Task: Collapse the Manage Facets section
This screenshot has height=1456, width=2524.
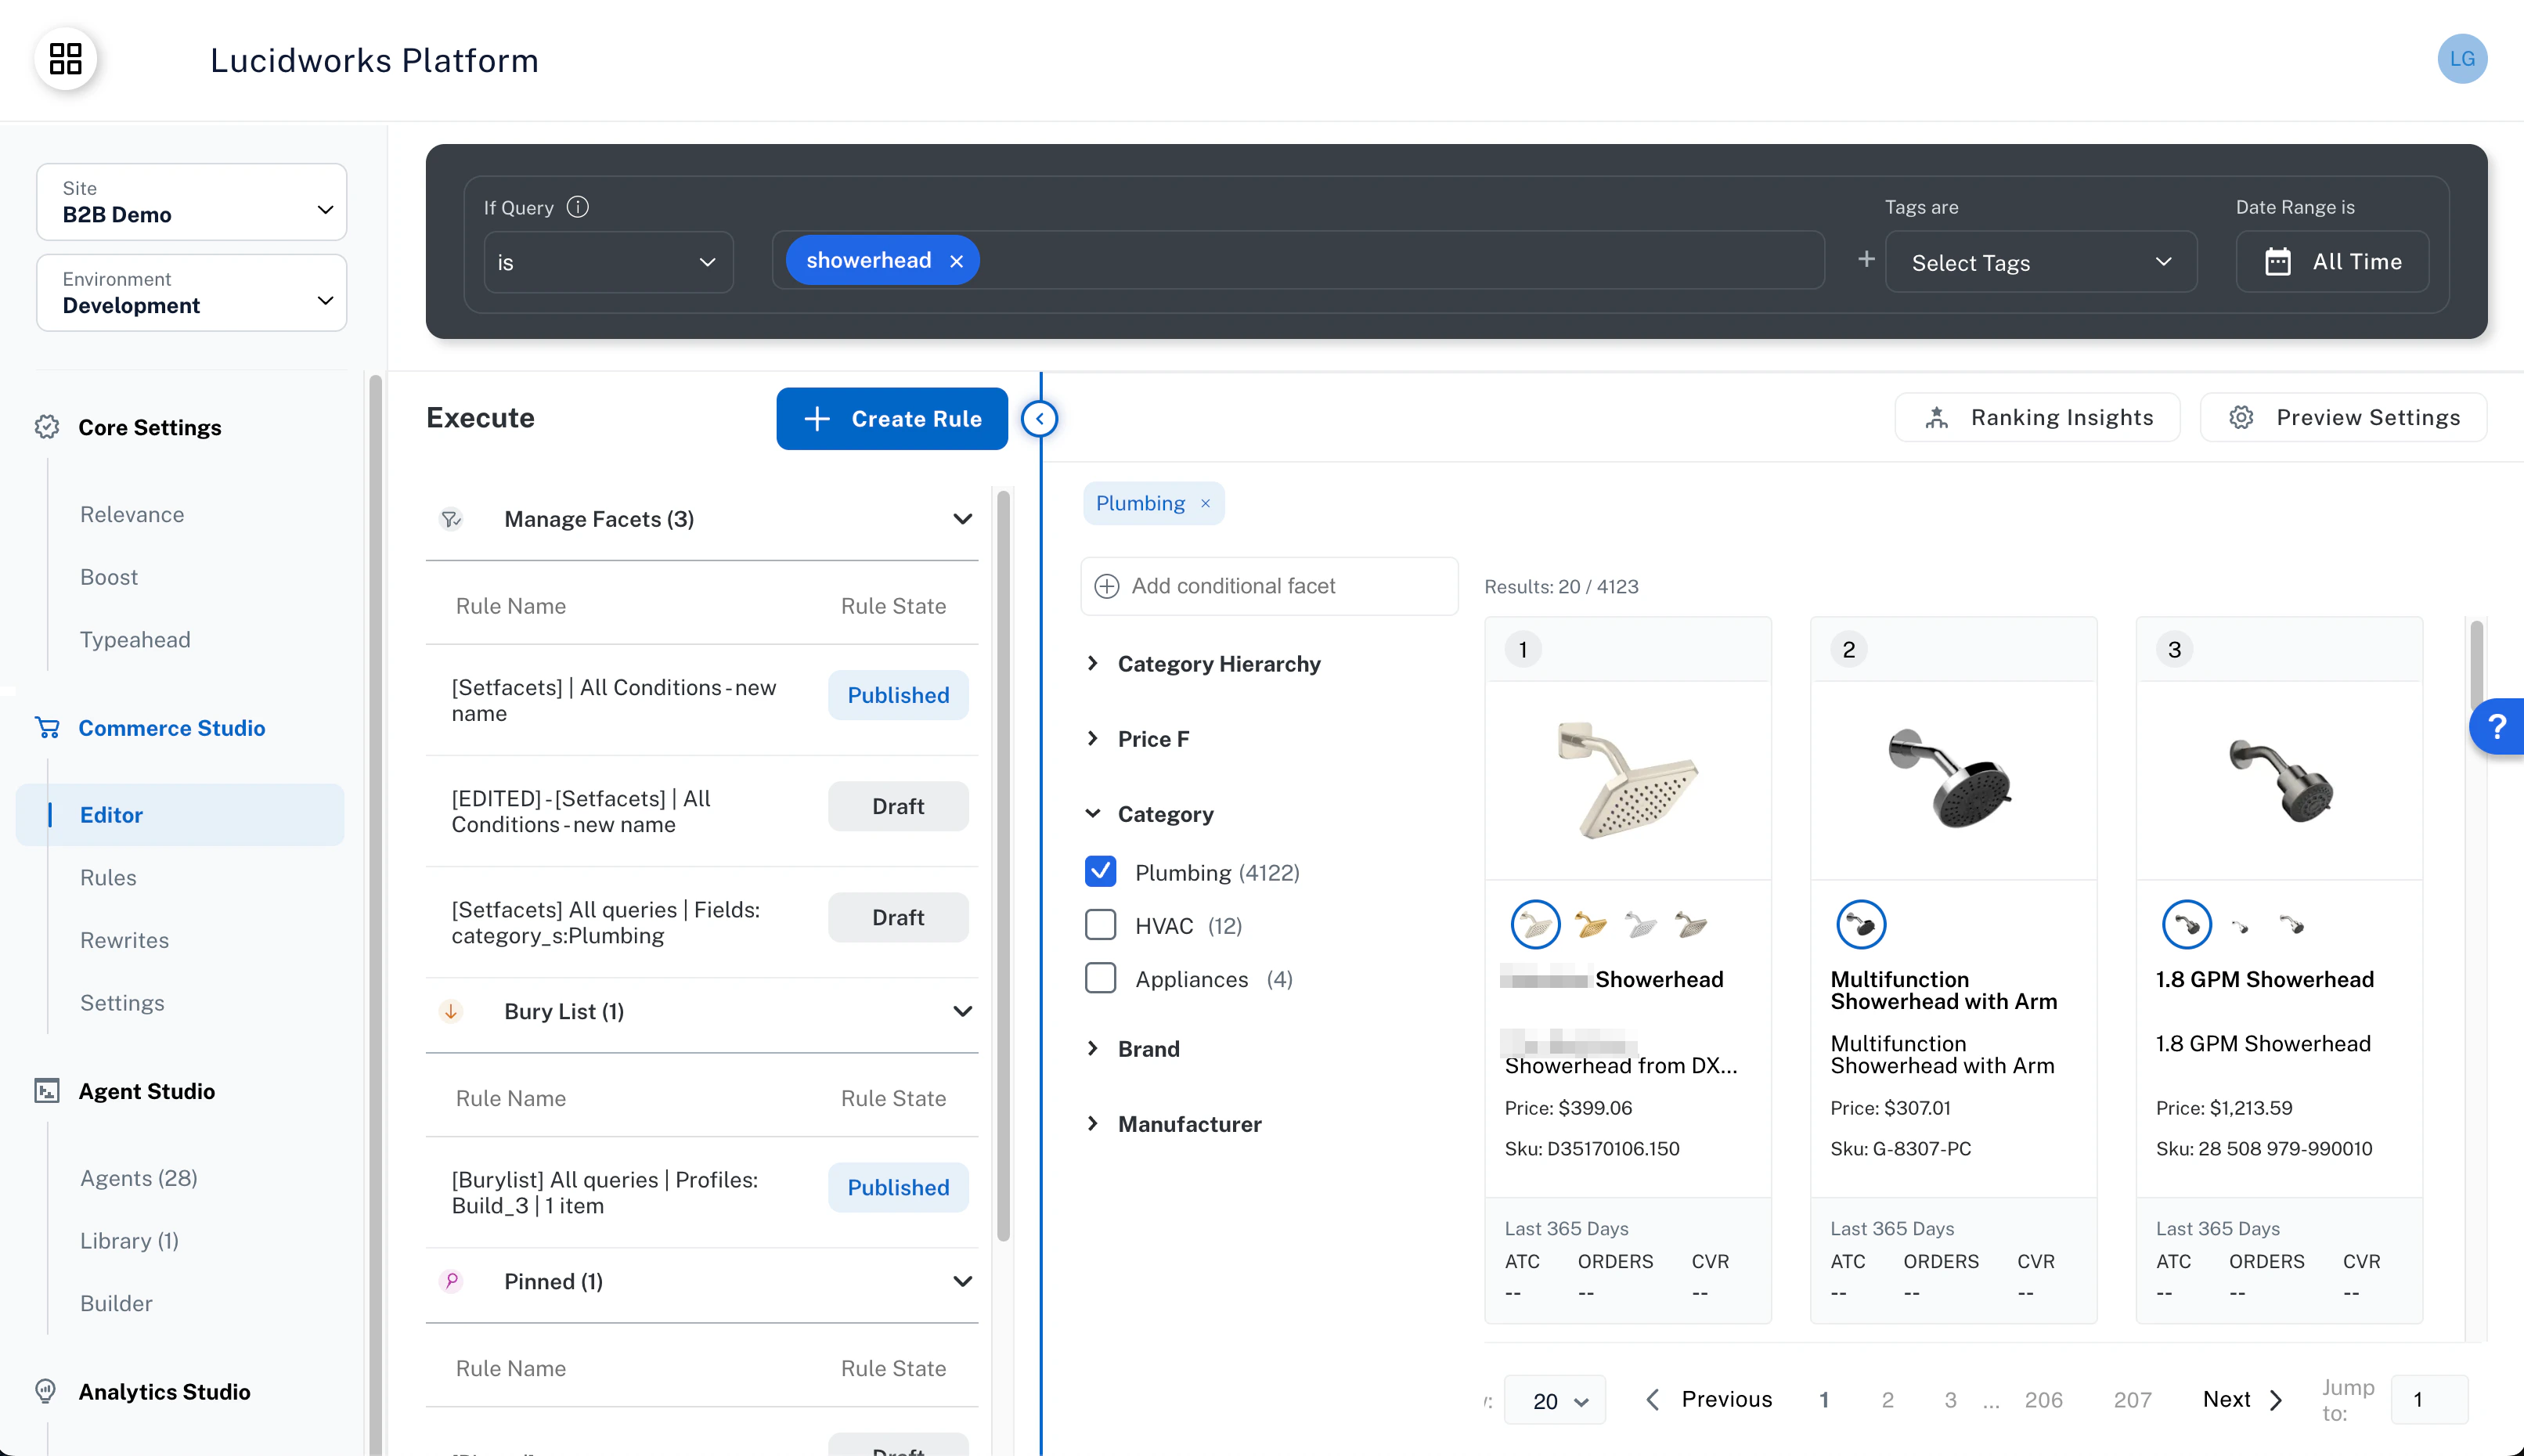Action: 962,519
